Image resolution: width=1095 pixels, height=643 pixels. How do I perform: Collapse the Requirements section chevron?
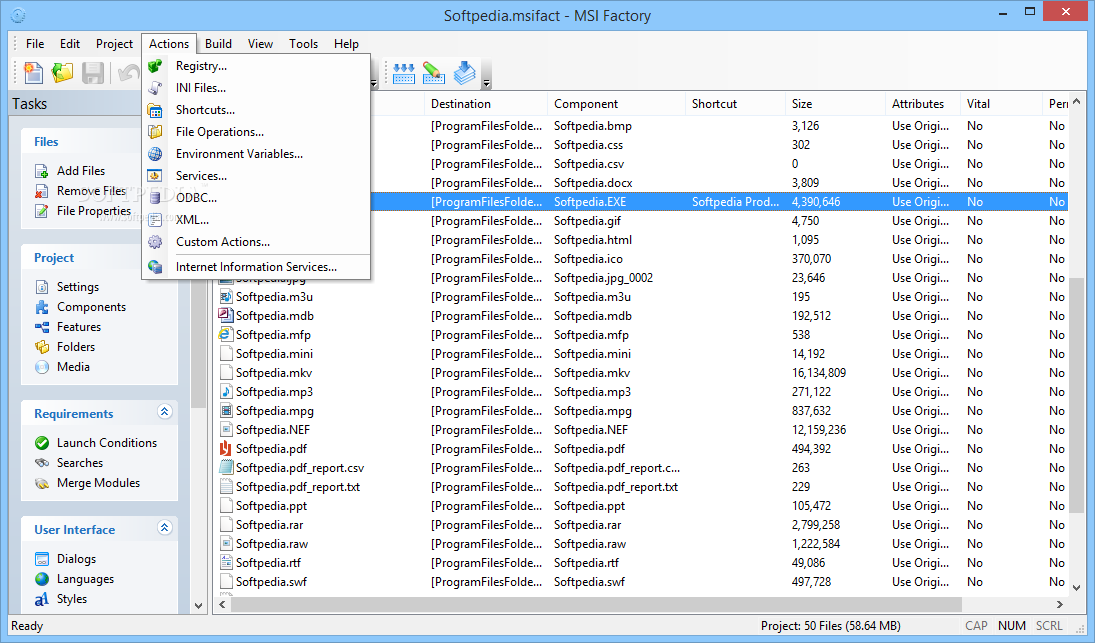[x=164, y=412]
